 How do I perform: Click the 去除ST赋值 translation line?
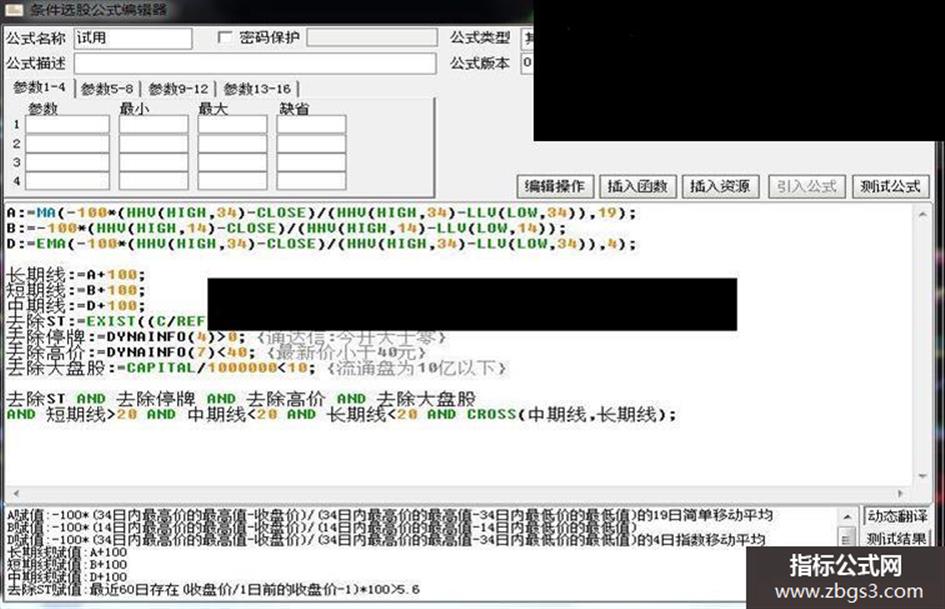click(x=213, y=590)
